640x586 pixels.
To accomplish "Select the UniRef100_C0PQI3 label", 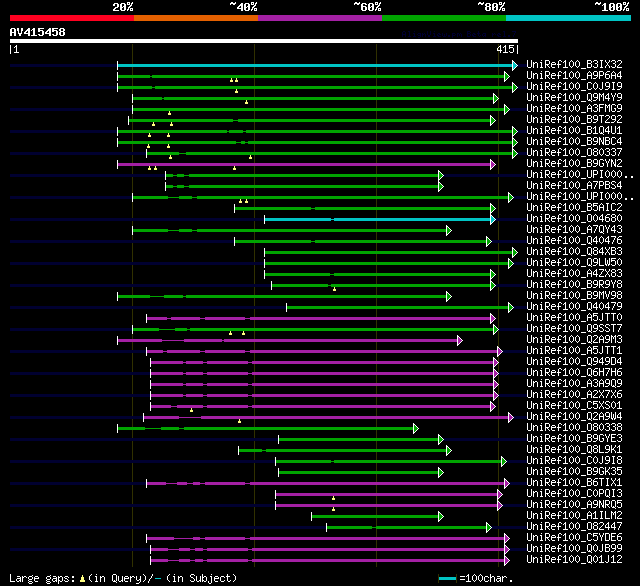I will [x=574, y=494].
